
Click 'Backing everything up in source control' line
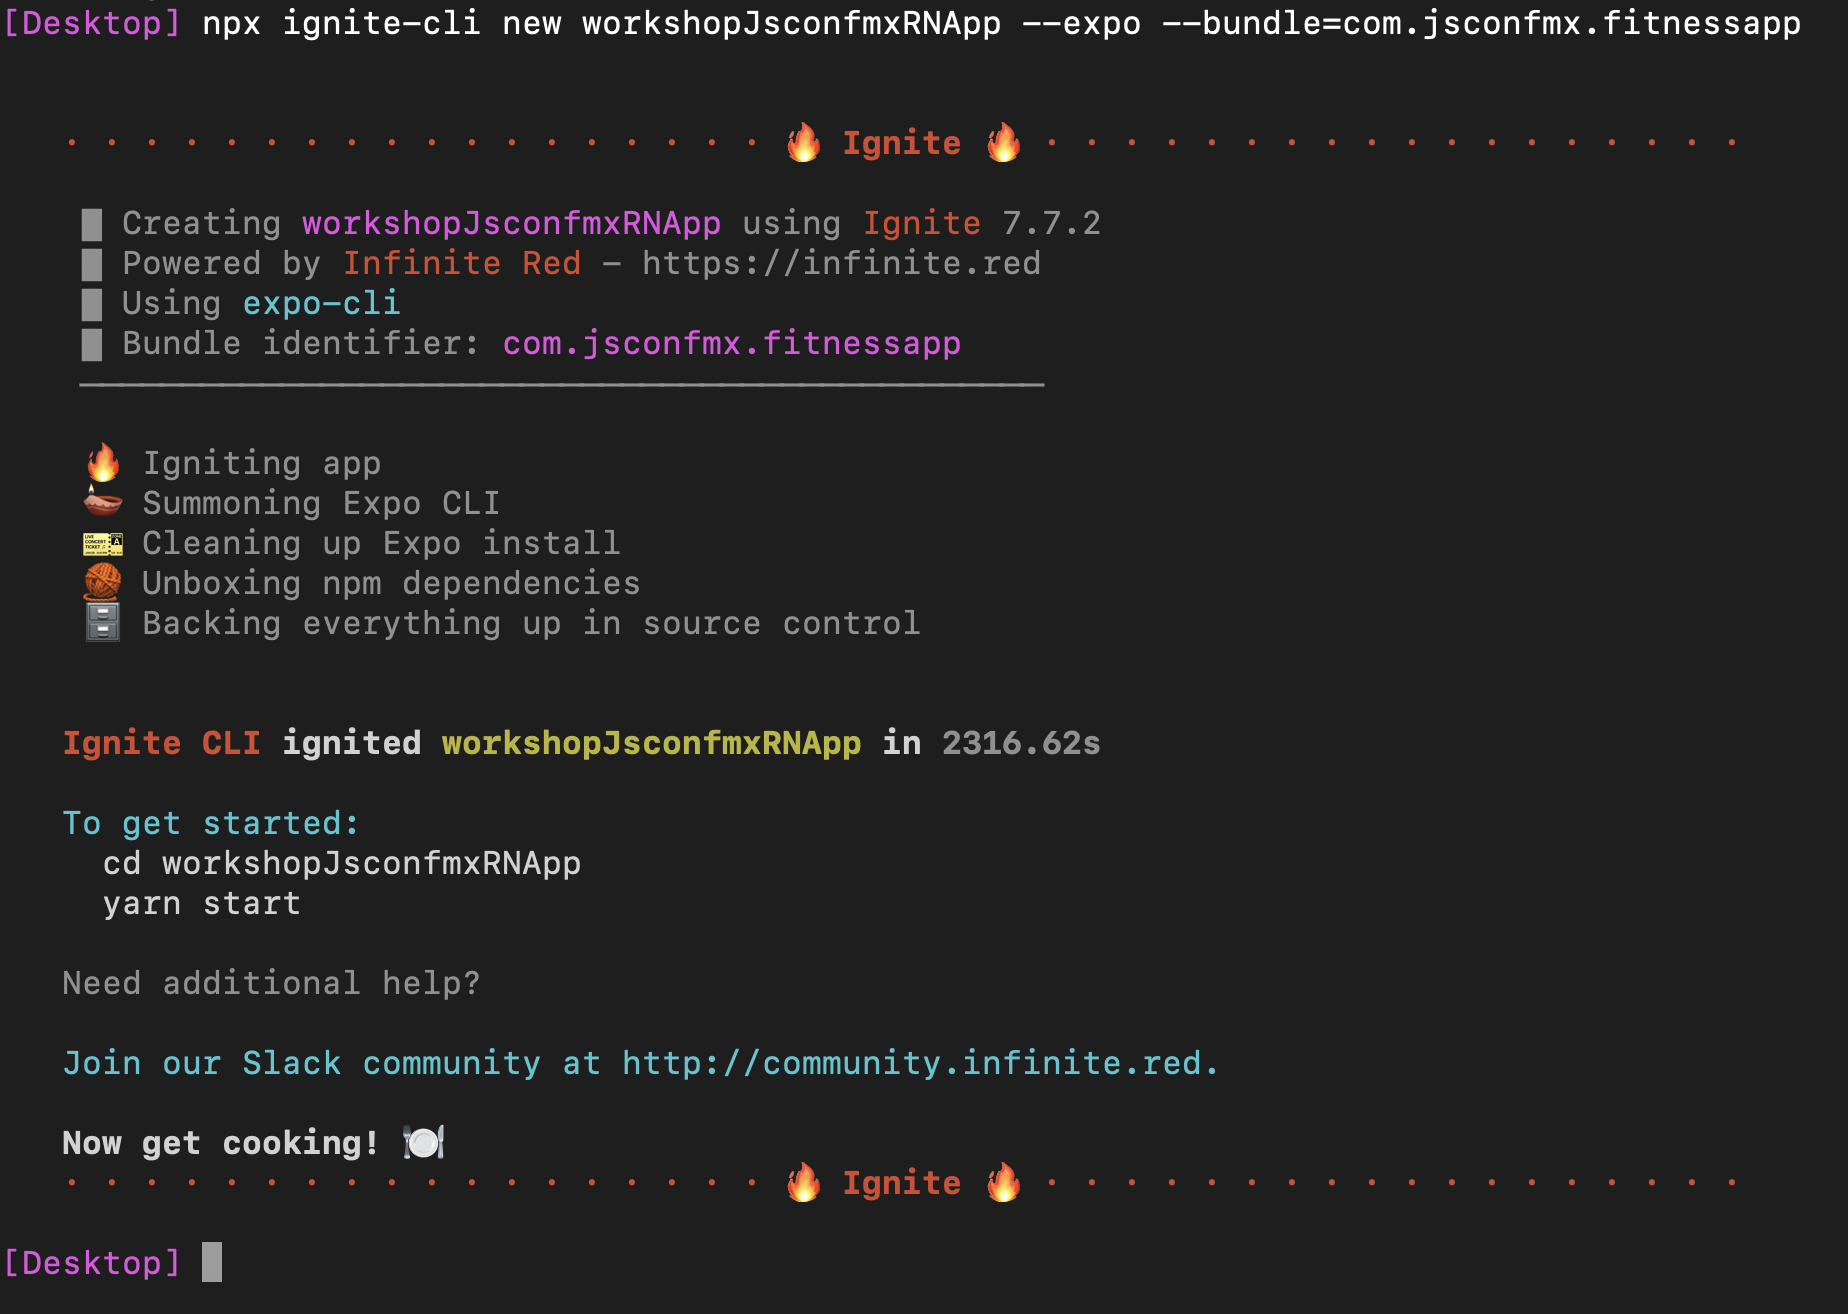pyautogui.click(x=531, y=623)
